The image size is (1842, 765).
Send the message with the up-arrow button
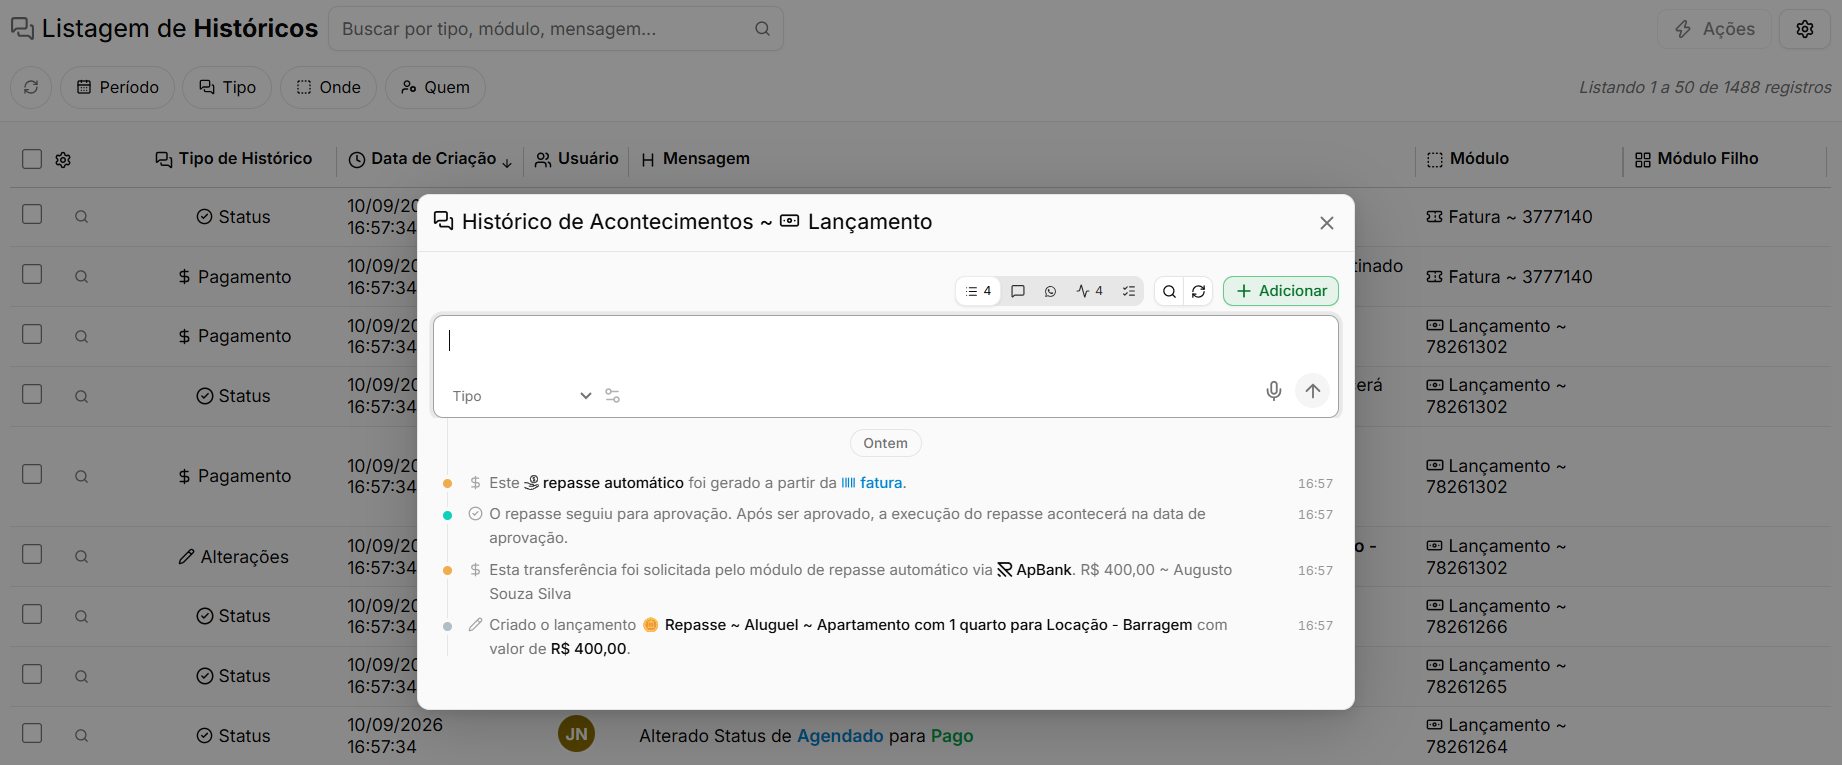coord(1312,391)
